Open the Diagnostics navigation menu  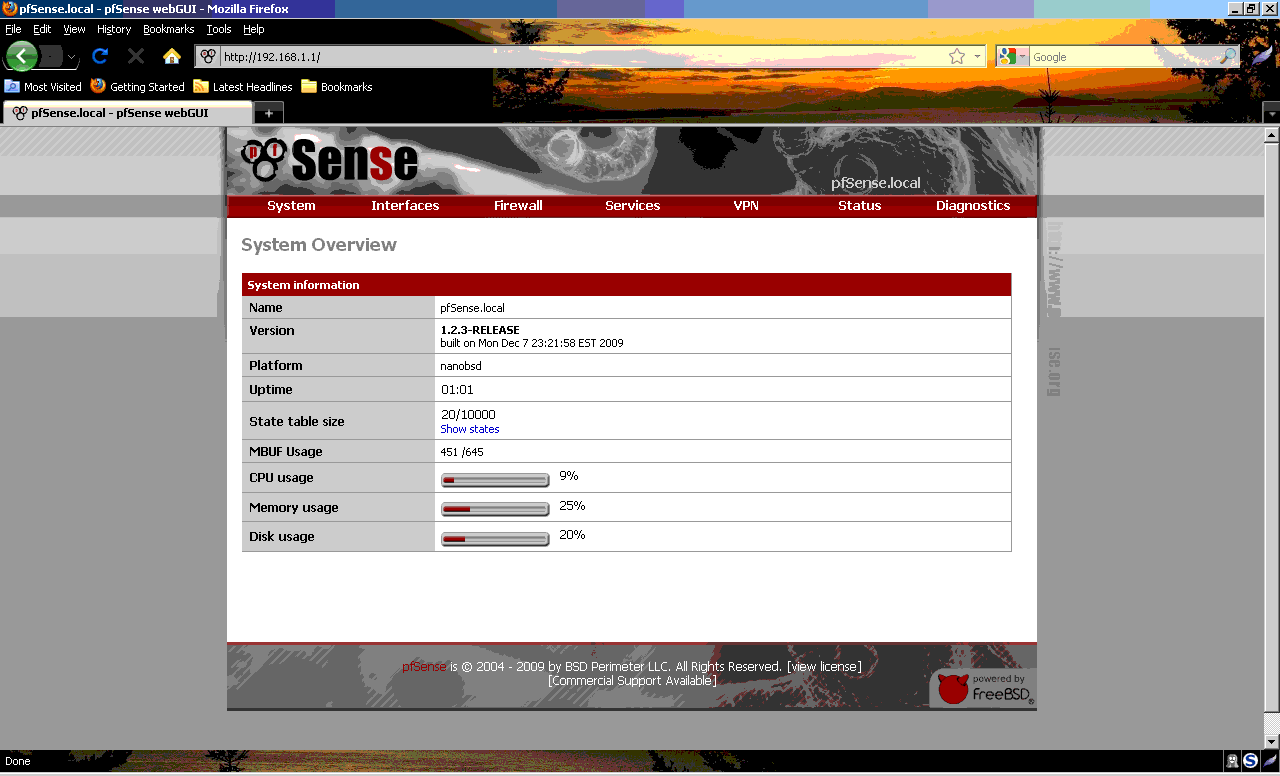[973, 205]
